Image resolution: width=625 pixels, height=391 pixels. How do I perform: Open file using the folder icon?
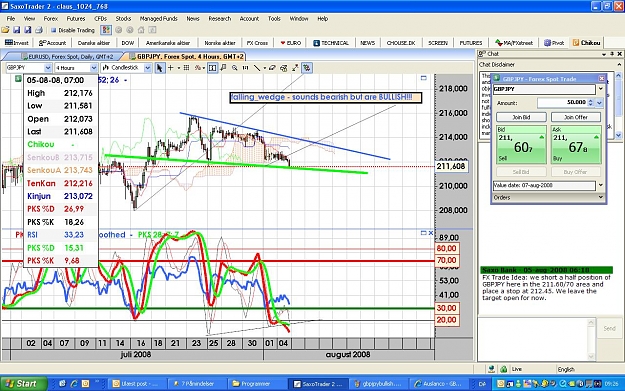pos(6,30)
